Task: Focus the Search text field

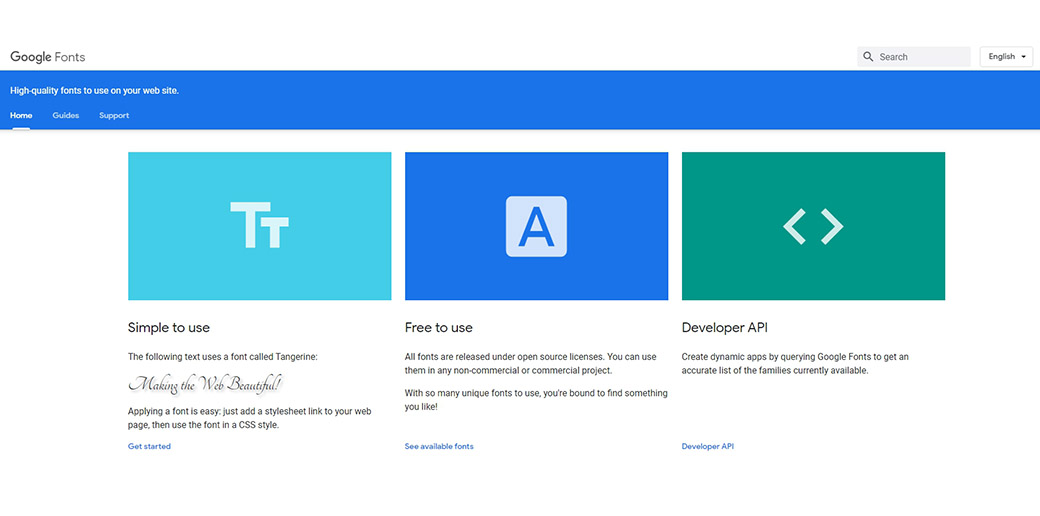Action: tap(920, 57)
